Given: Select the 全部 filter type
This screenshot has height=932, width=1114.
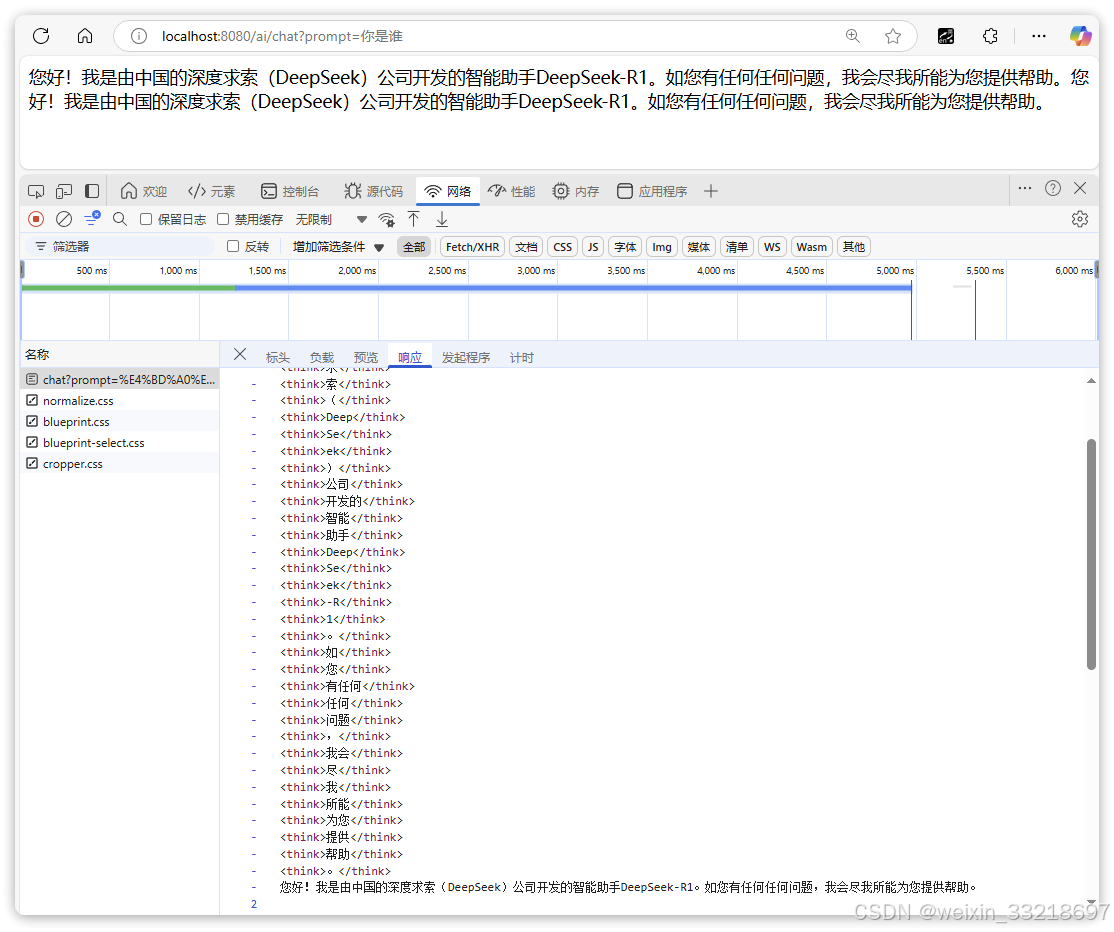Looking at the screenshot, I should [414, 247].
